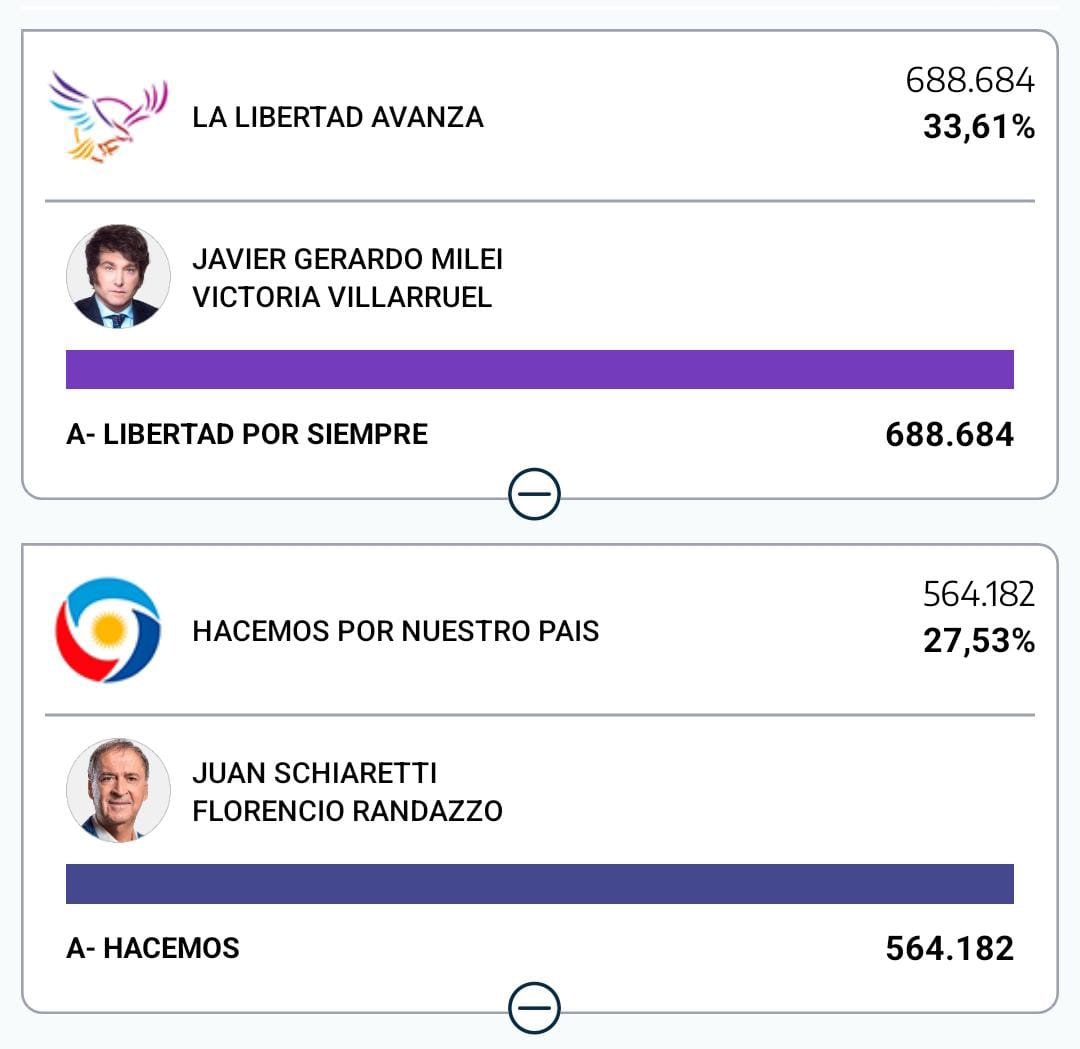Screen dimensions: 1080x1049
Task: Click the purple Libertad Por Siempre bar
Action: click(x=540, y=369)
